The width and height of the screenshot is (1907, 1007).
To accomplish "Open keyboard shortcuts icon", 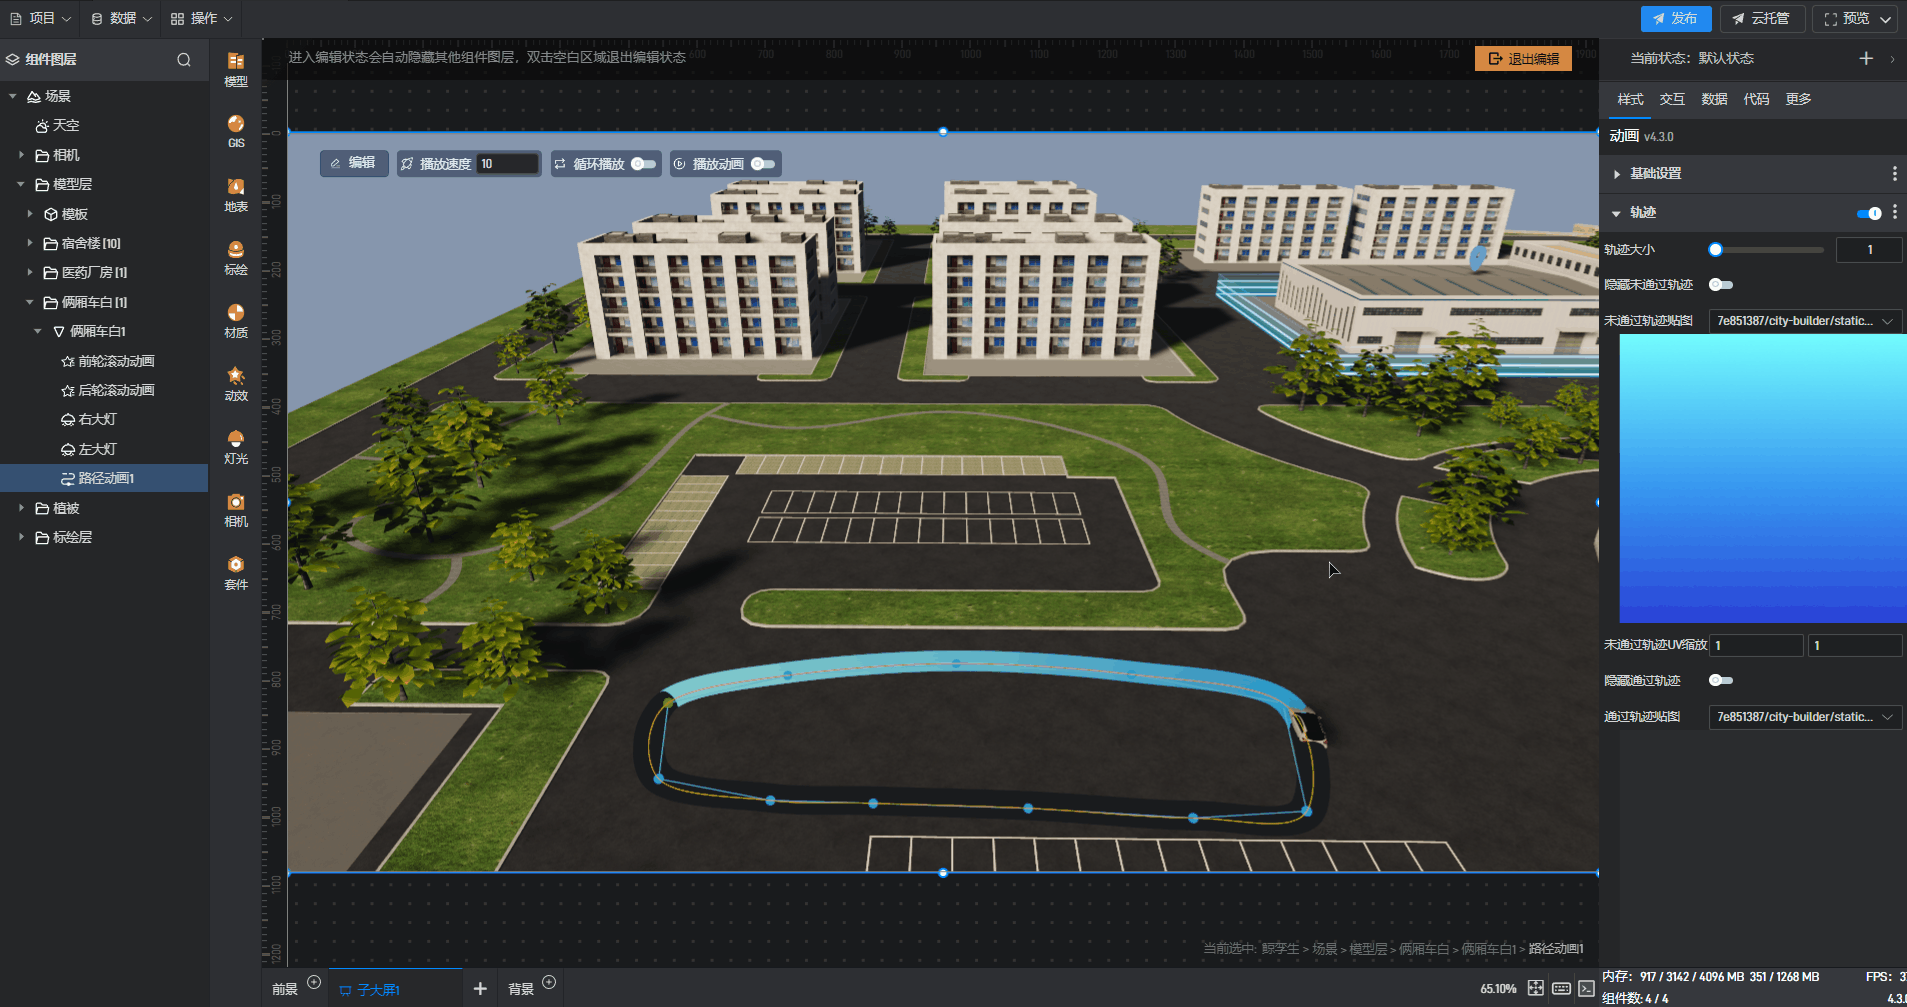I will tap(1561, 988).
